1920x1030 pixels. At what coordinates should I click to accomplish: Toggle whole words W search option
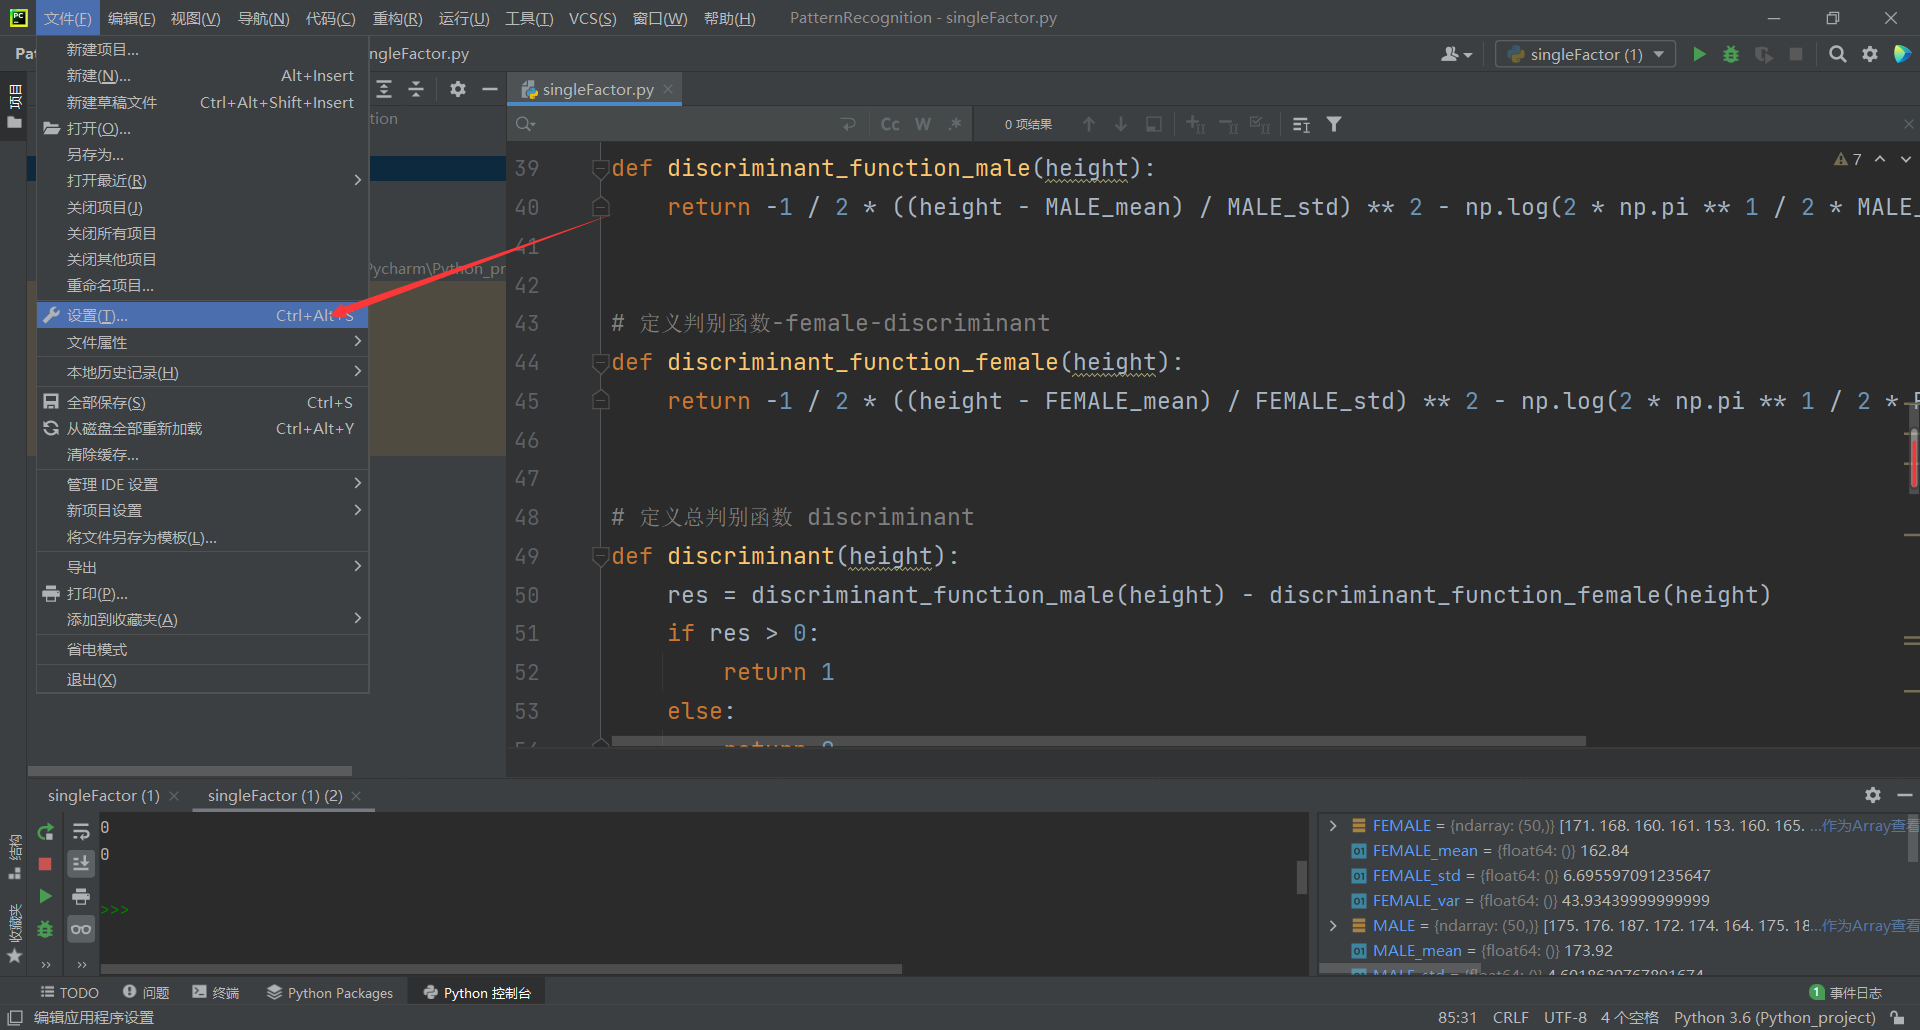pos(922,124)
